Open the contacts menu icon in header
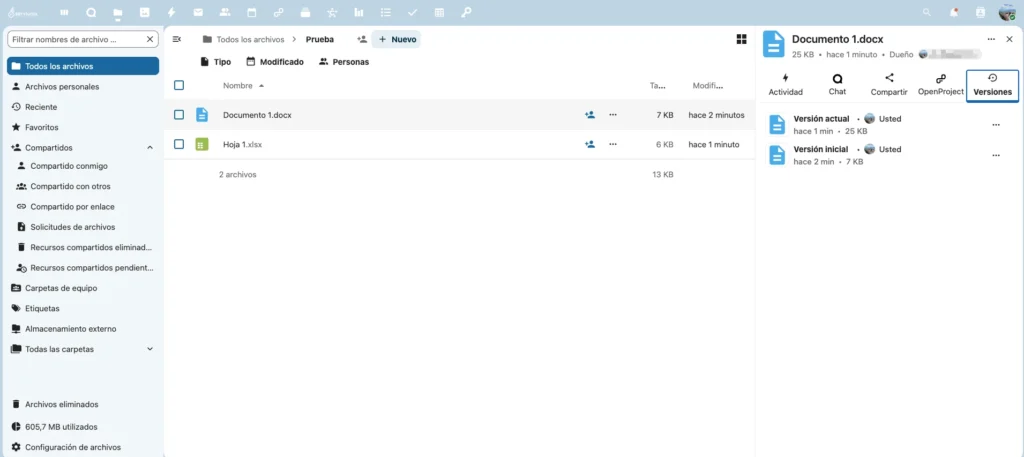The width and height of the screenshot is (1024, 457). pos(980,12)
